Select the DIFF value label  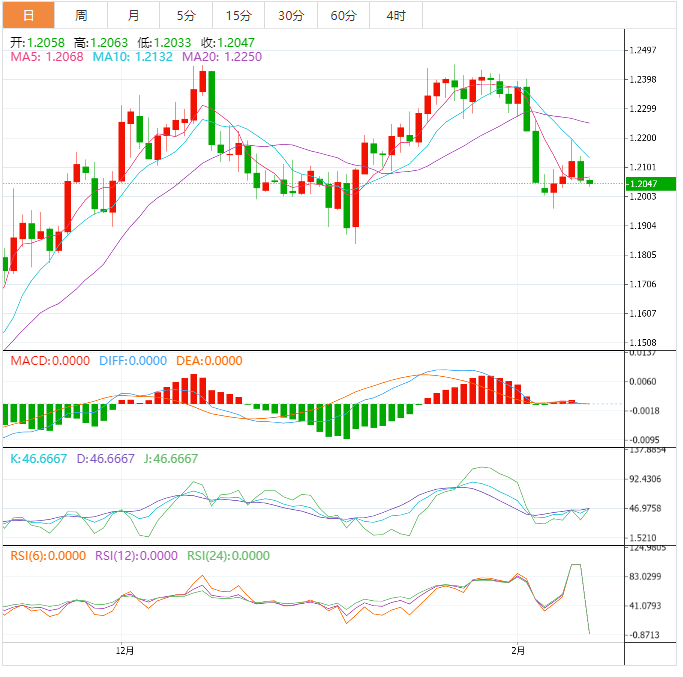[x=132, y=361]
